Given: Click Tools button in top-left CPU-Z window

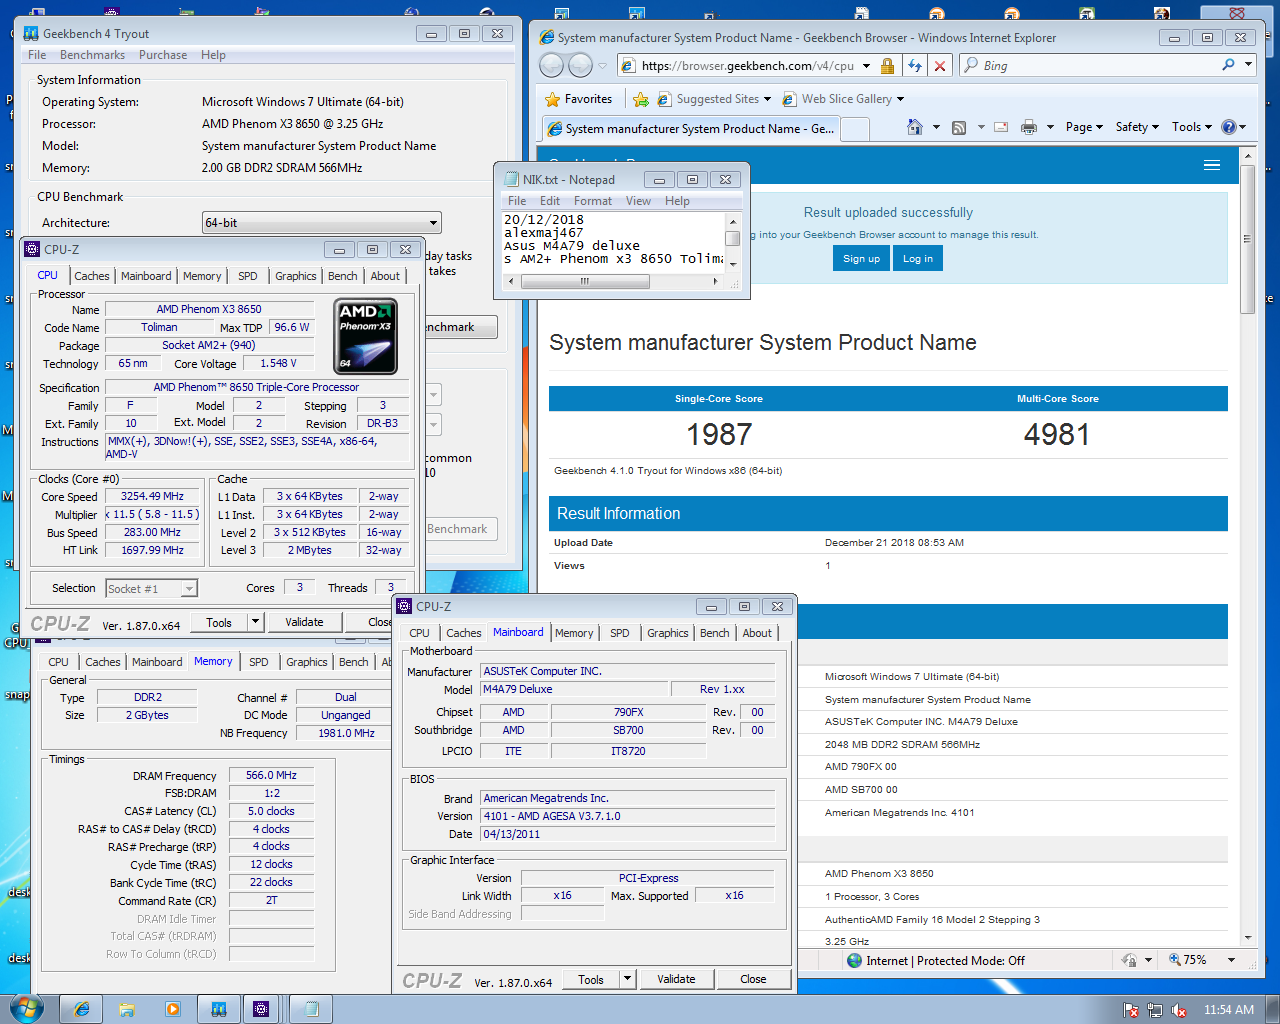Looking at the screenshot, I should [219, 622].
